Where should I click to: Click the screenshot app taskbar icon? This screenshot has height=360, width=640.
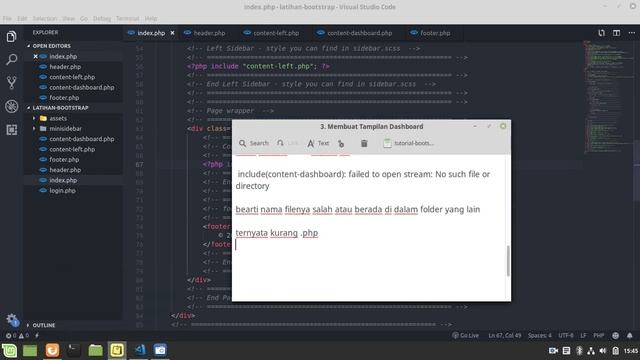pyautogui.click(x=160, y=350)
